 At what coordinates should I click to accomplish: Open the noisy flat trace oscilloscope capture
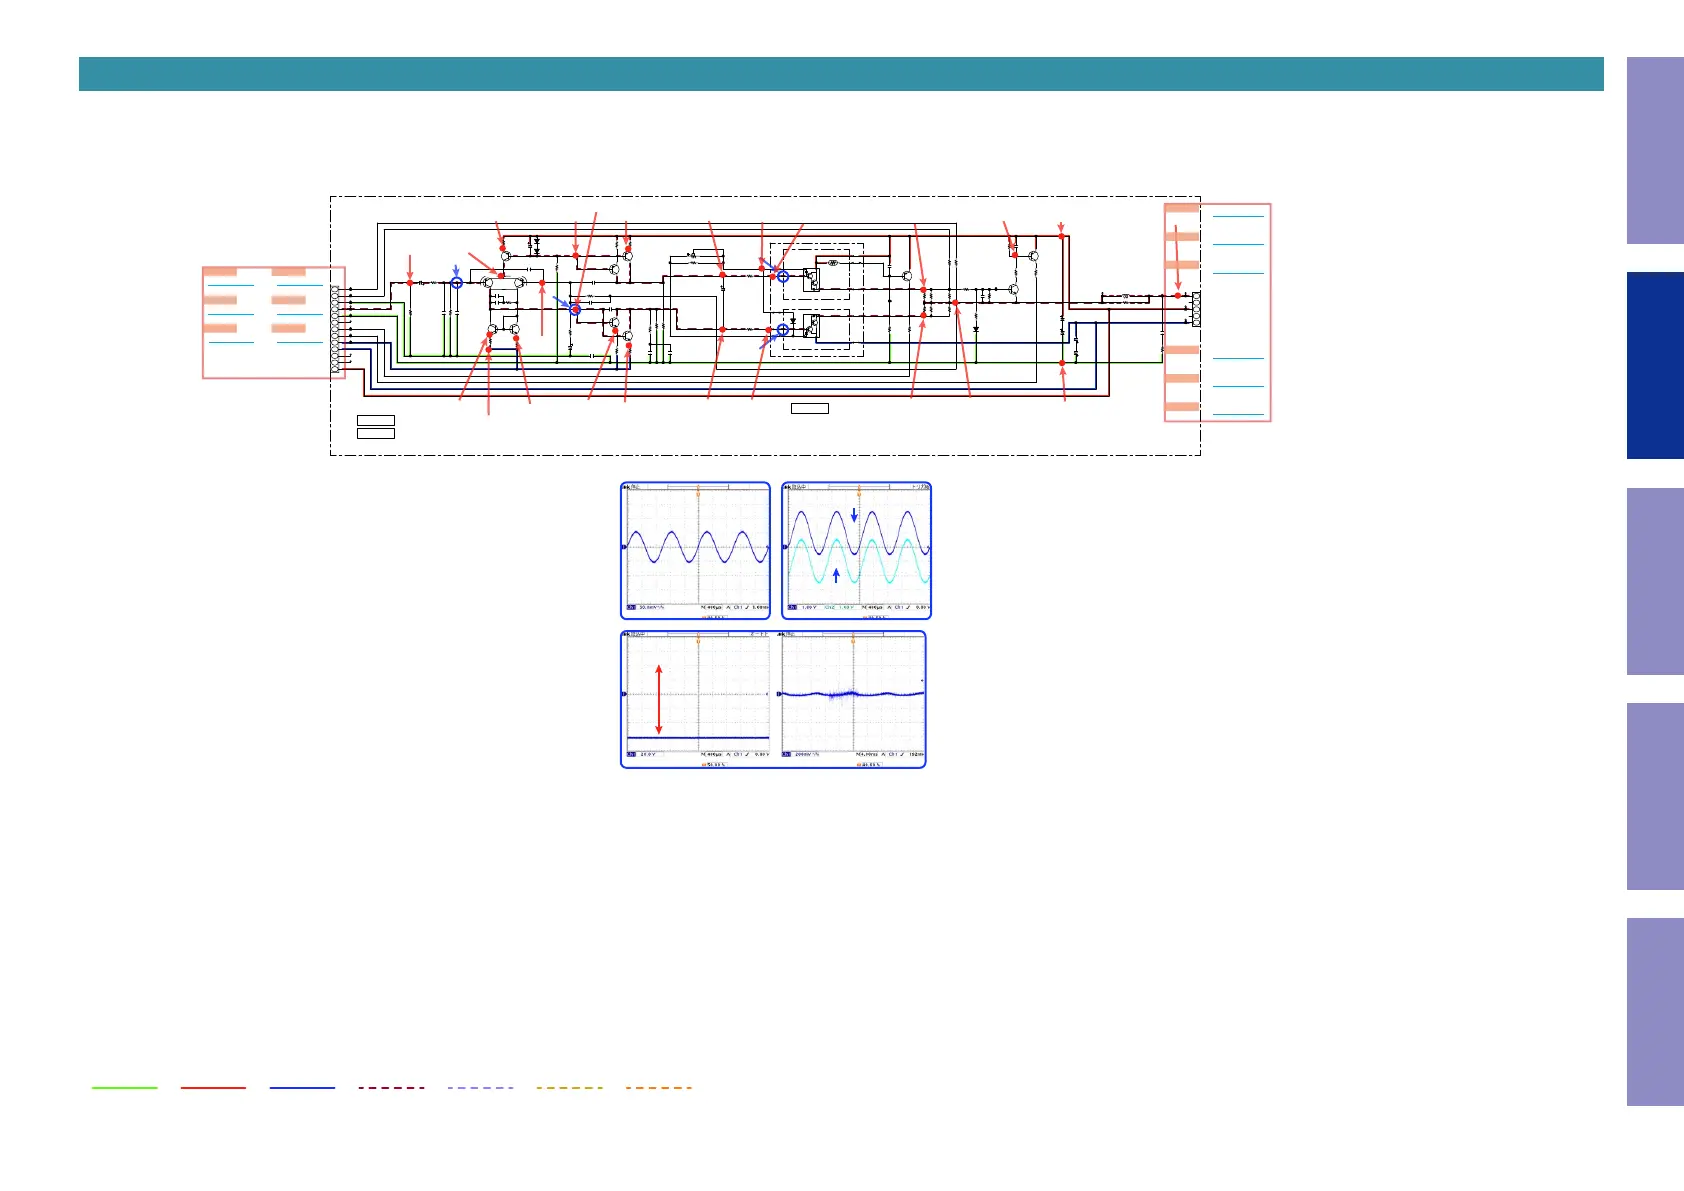[x=853, y=699]
